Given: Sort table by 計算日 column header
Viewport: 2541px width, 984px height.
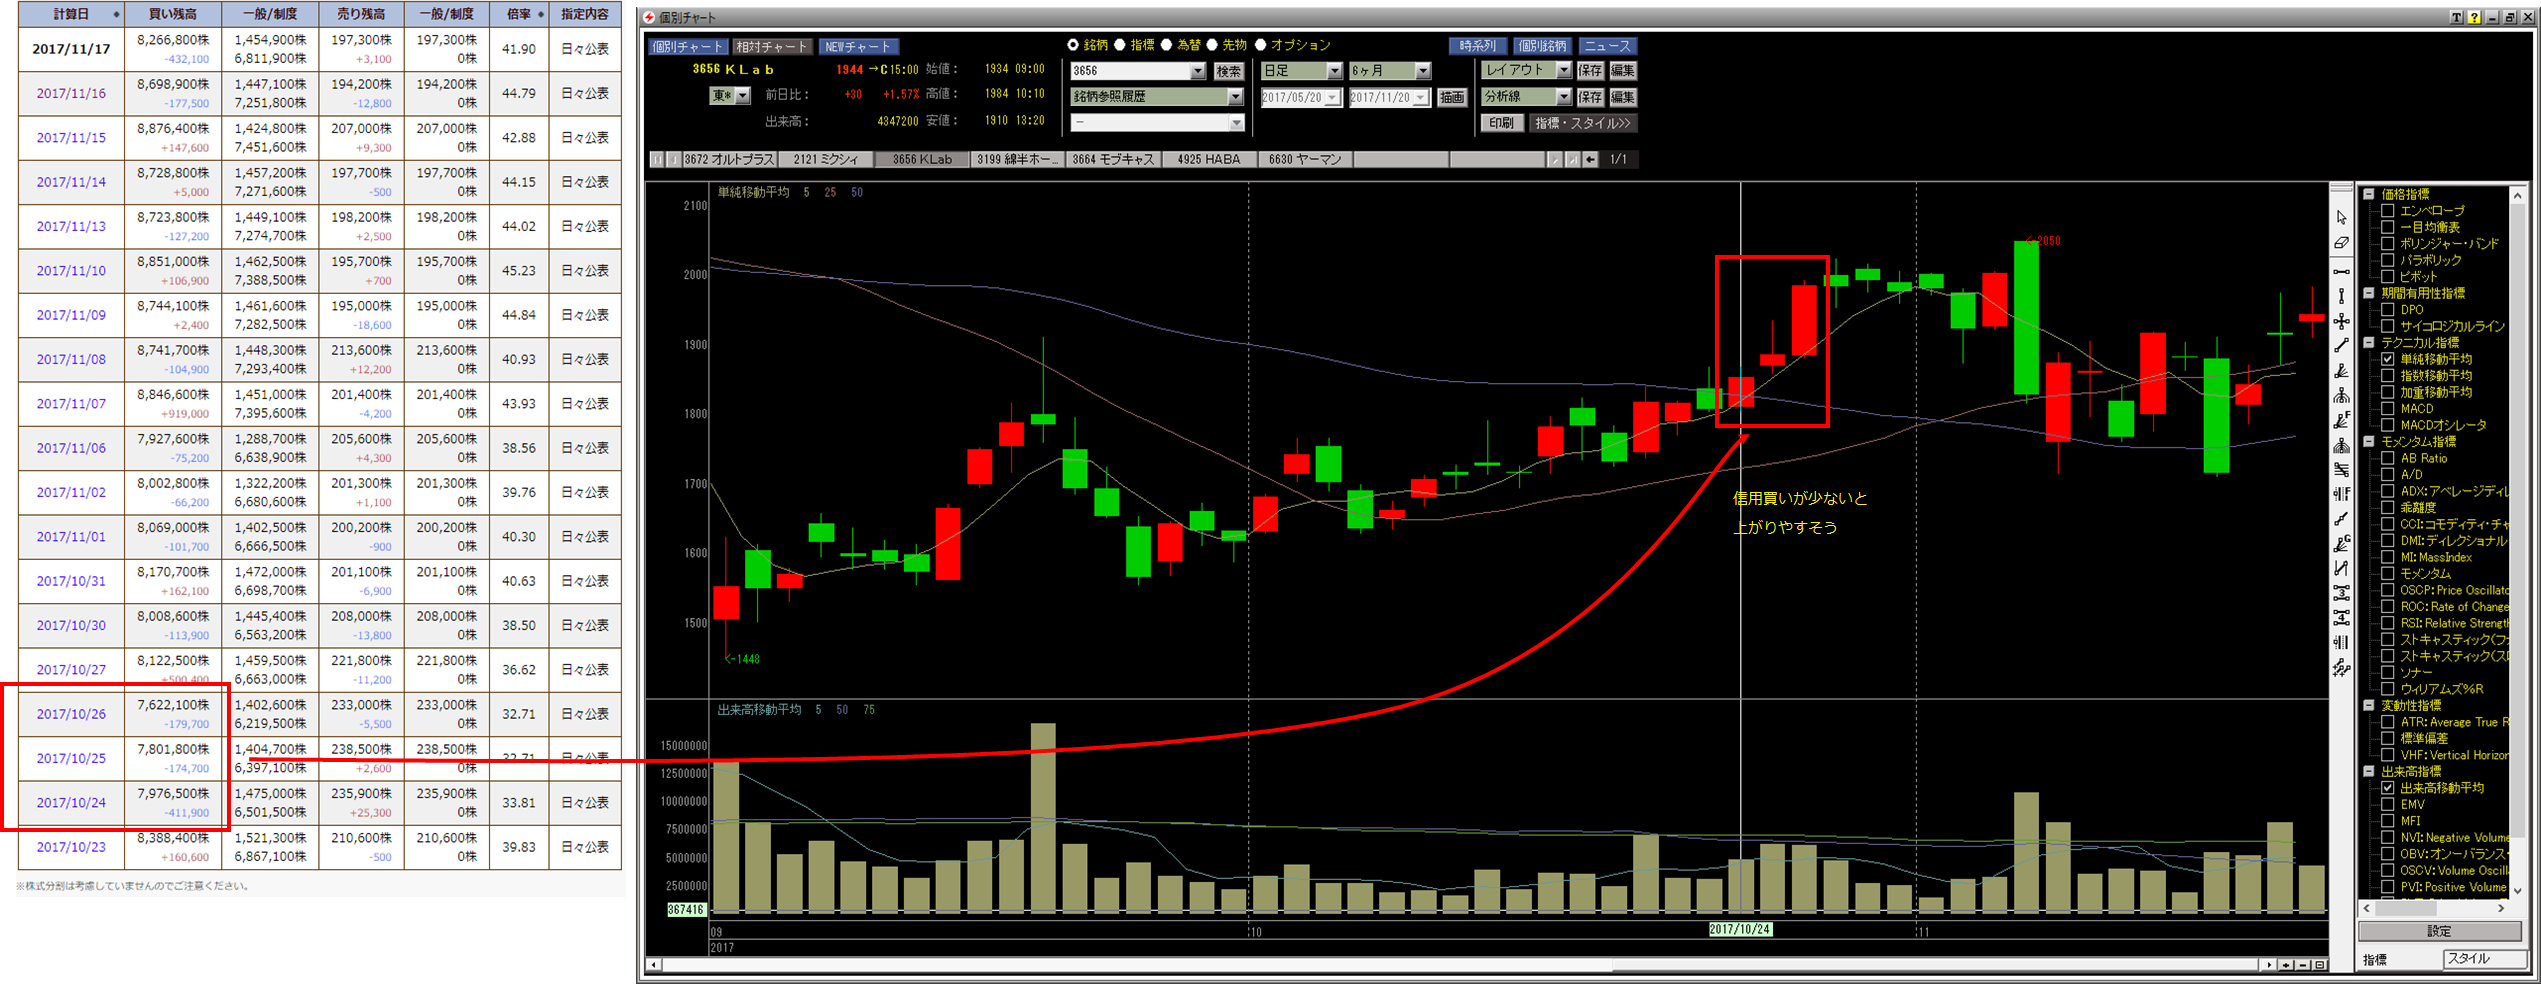Looking at the screenshot, I should (x=71, y=14).
